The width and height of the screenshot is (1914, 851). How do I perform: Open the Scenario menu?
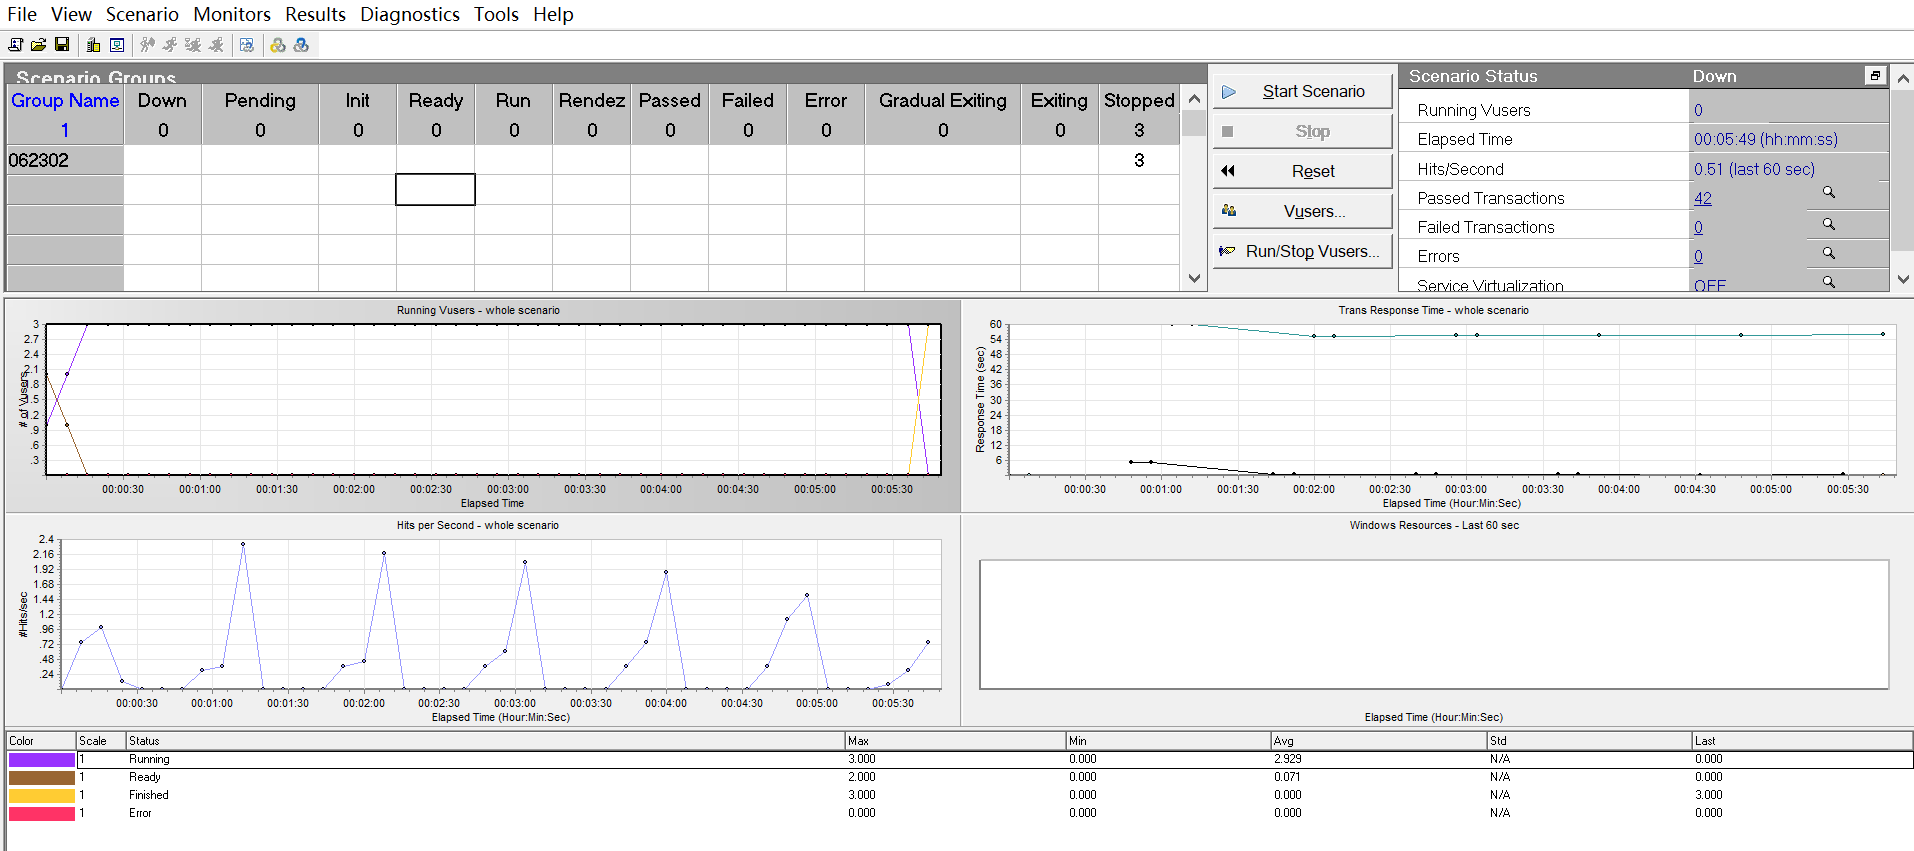142,14
